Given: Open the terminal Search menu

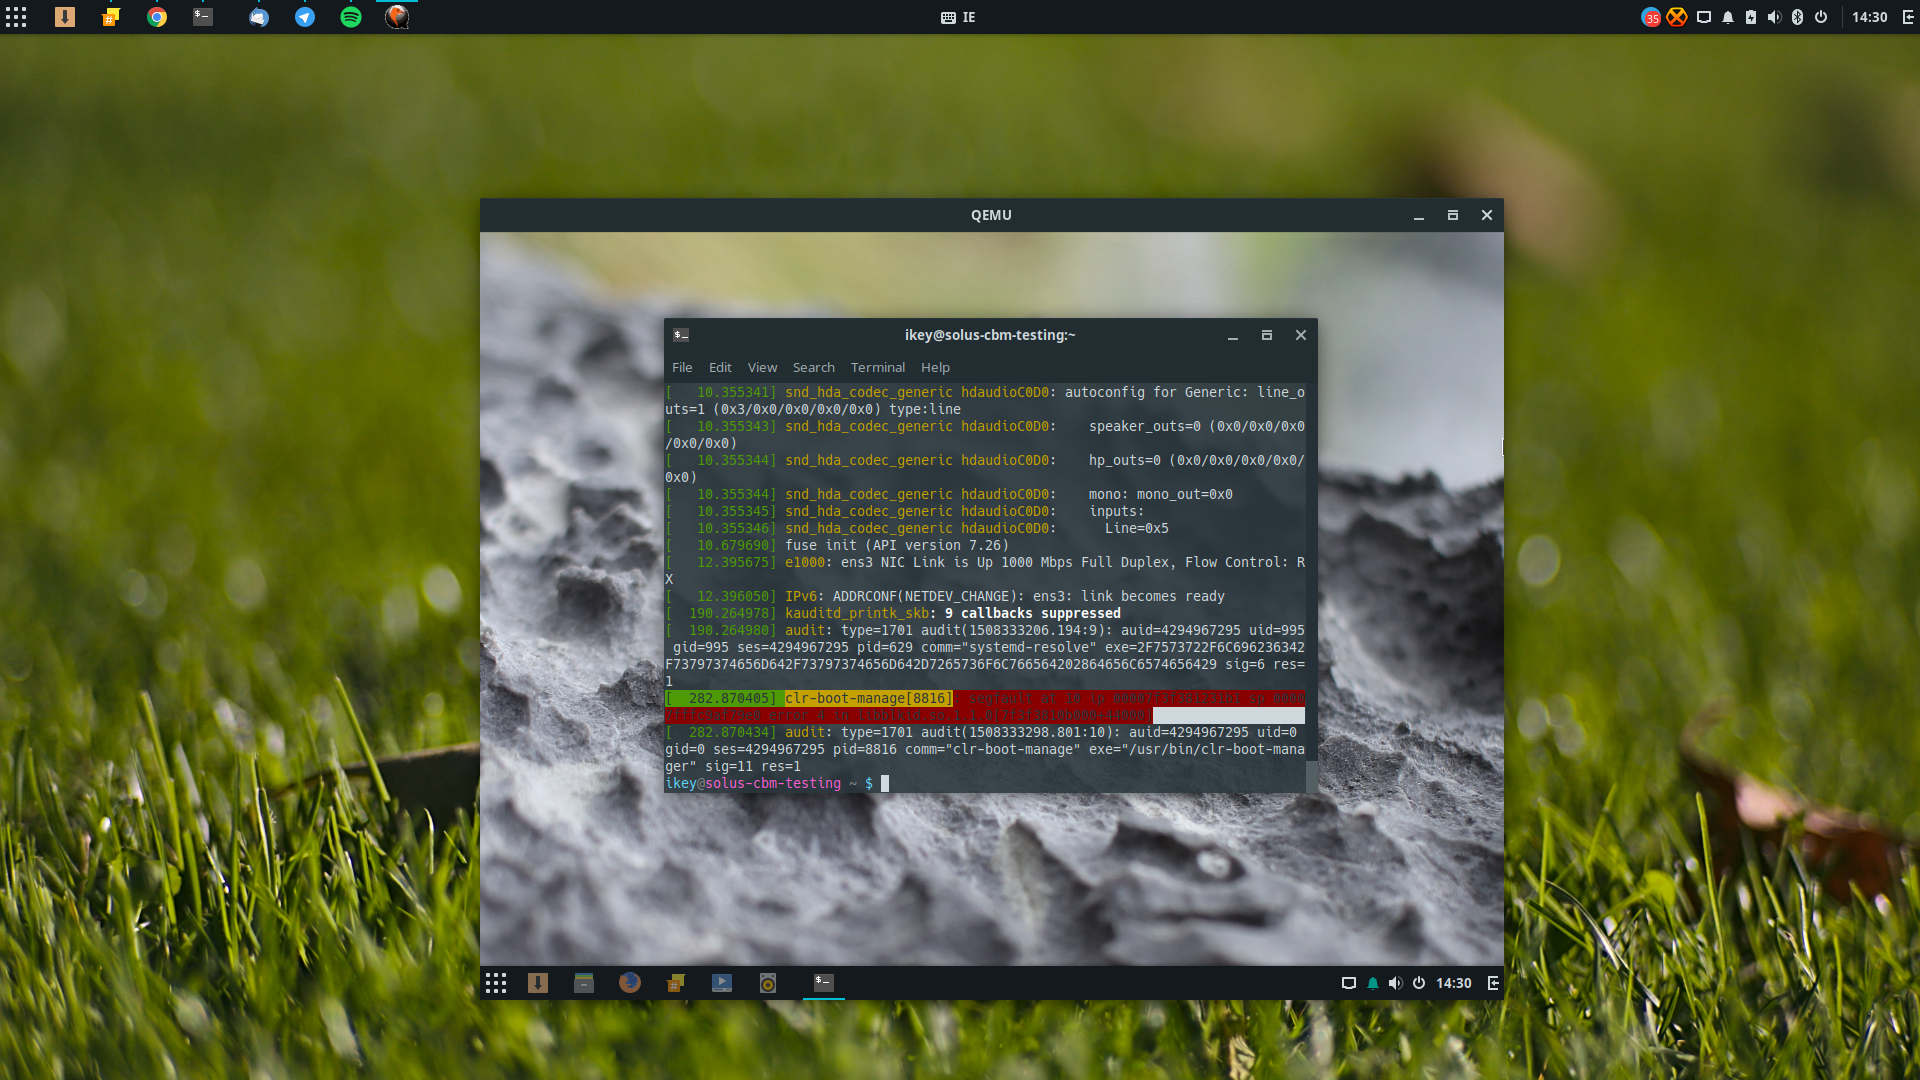Looking at the screenshot, I should 814,368.
